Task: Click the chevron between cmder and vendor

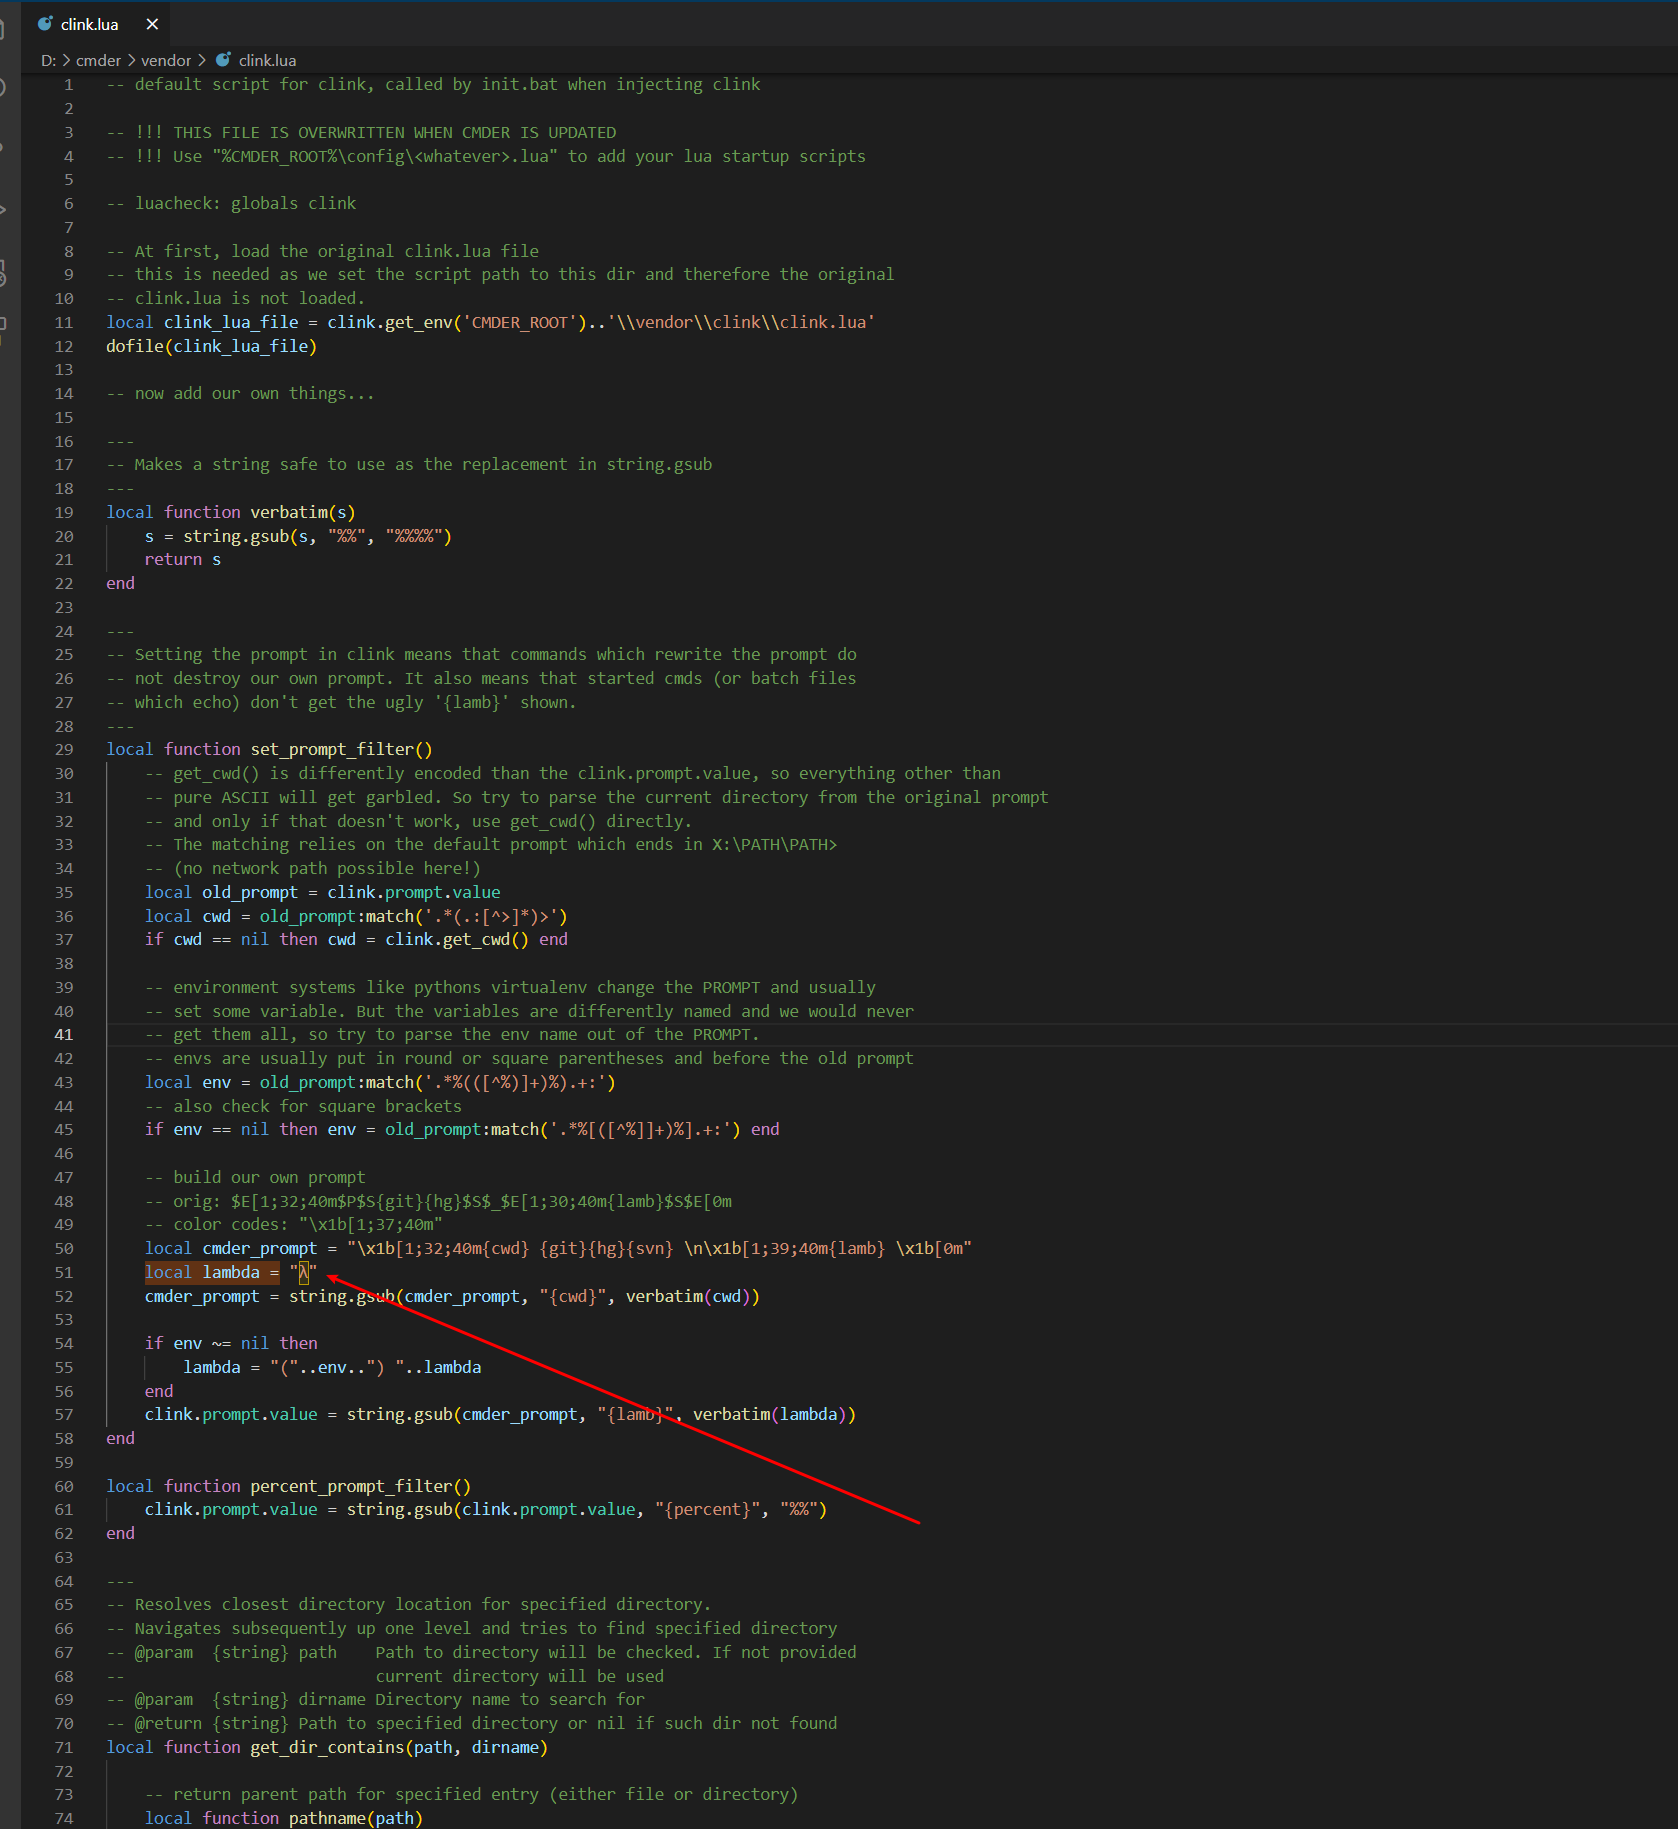Action: click(x=131, y=61)
